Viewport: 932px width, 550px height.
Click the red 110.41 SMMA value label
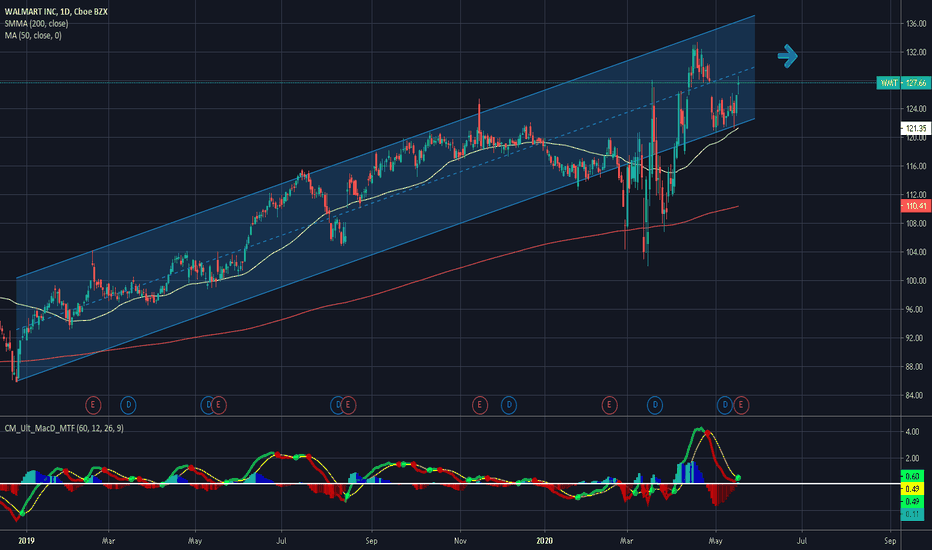(916, 206)
